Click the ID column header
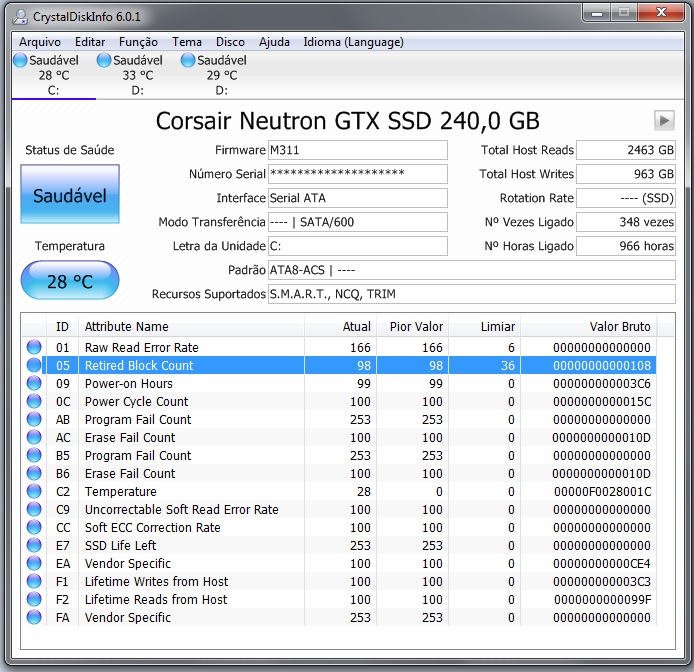 [62, 327]
